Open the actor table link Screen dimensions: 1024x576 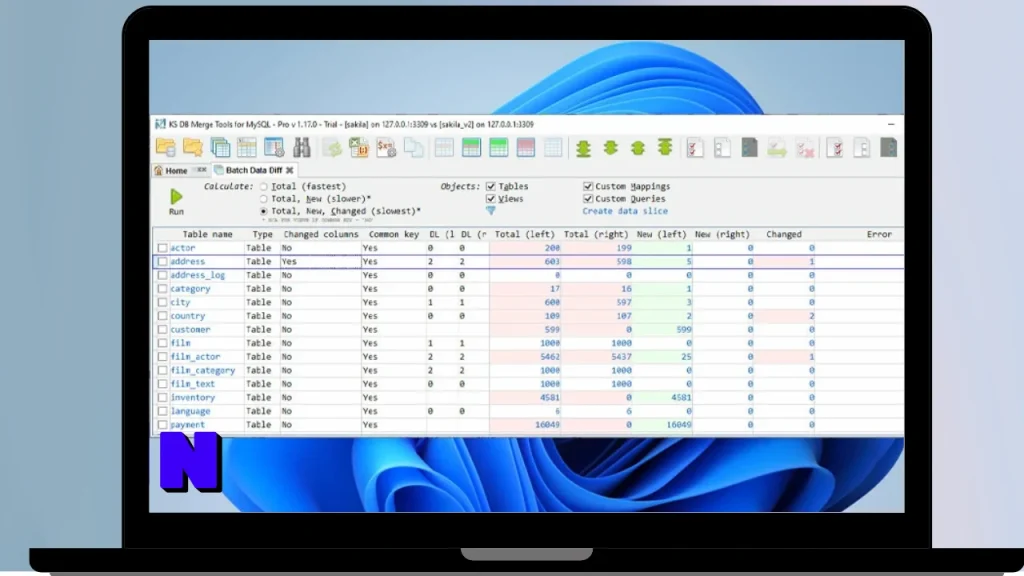click(183, 248)
